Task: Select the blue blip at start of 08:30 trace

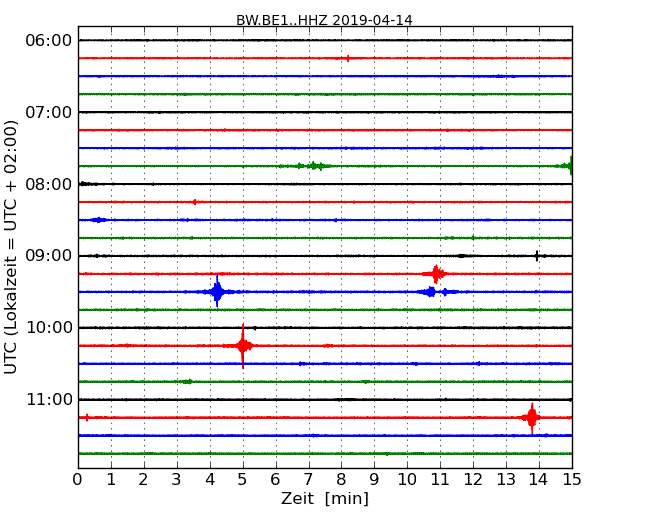Action: click(98, 220)
